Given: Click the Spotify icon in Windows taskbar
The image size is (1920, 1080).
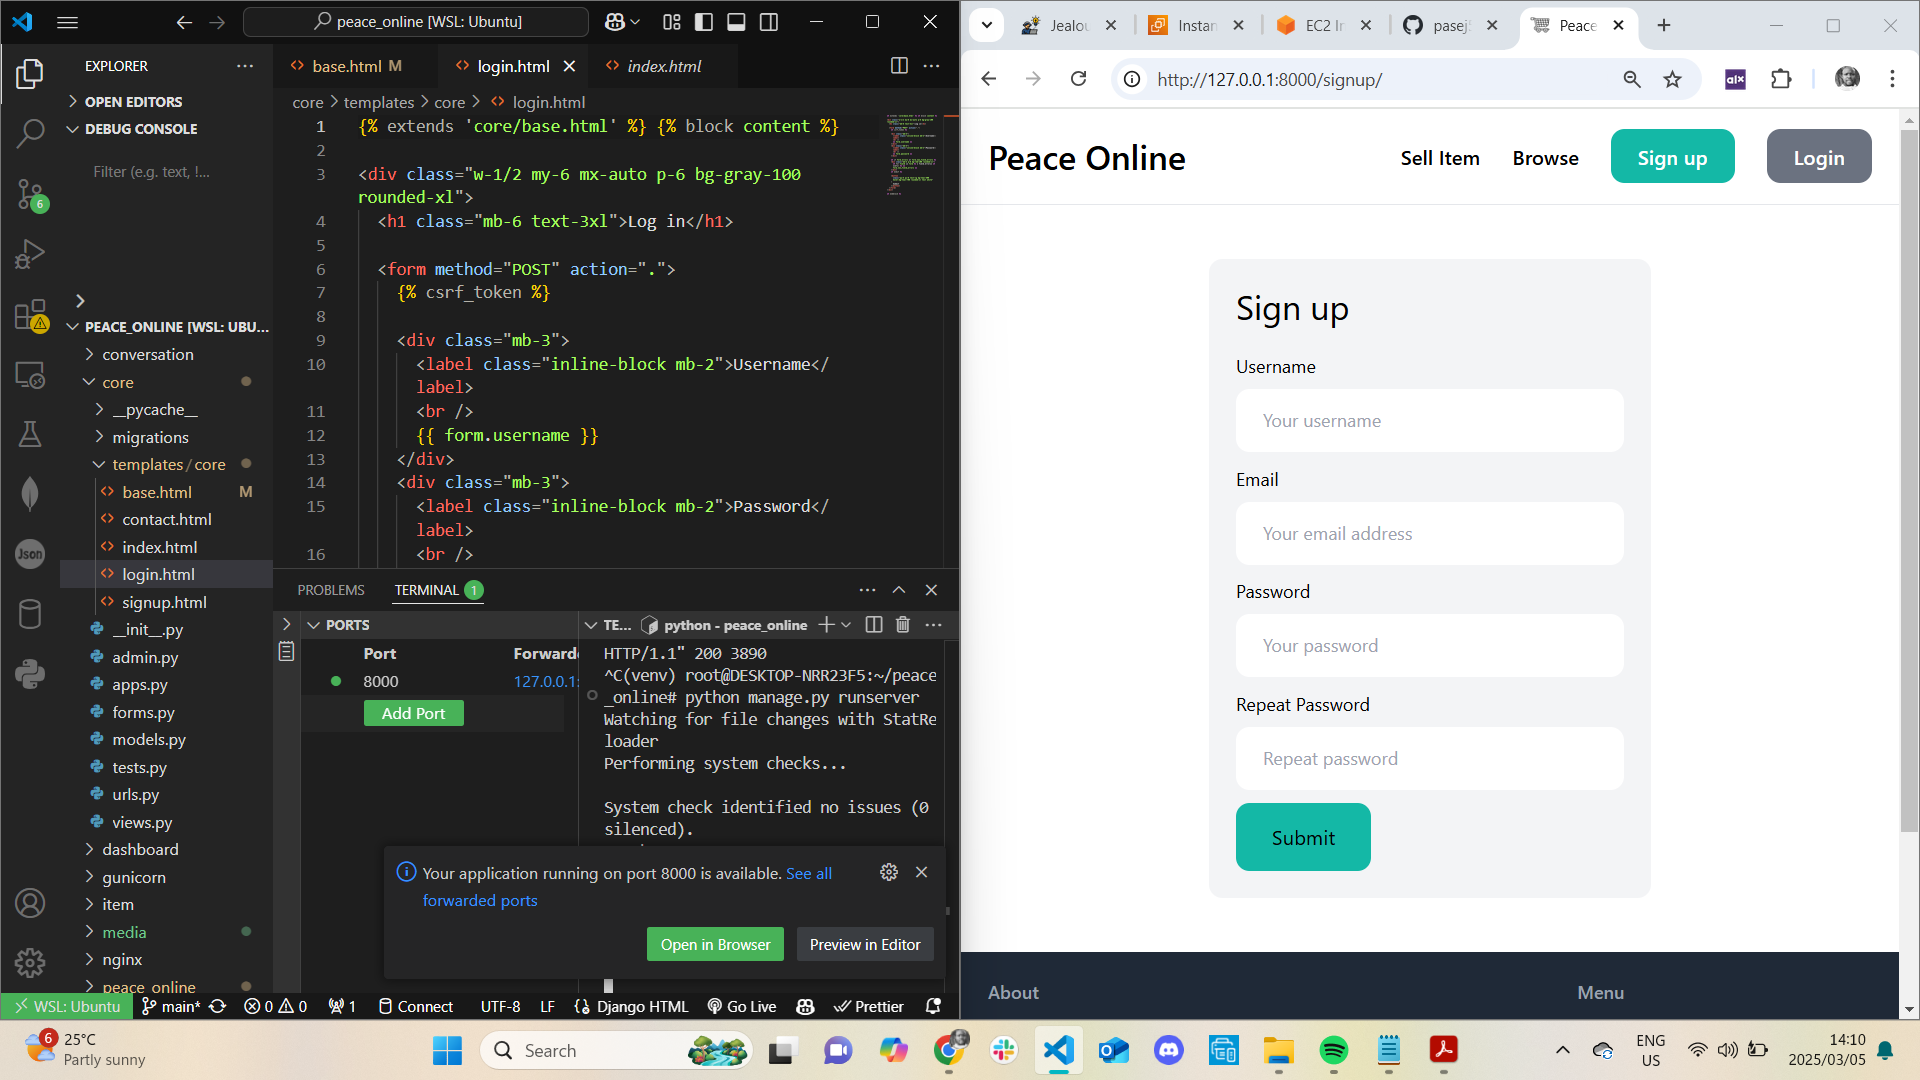Looking at the screenshot, I should pos(1333,1050).
